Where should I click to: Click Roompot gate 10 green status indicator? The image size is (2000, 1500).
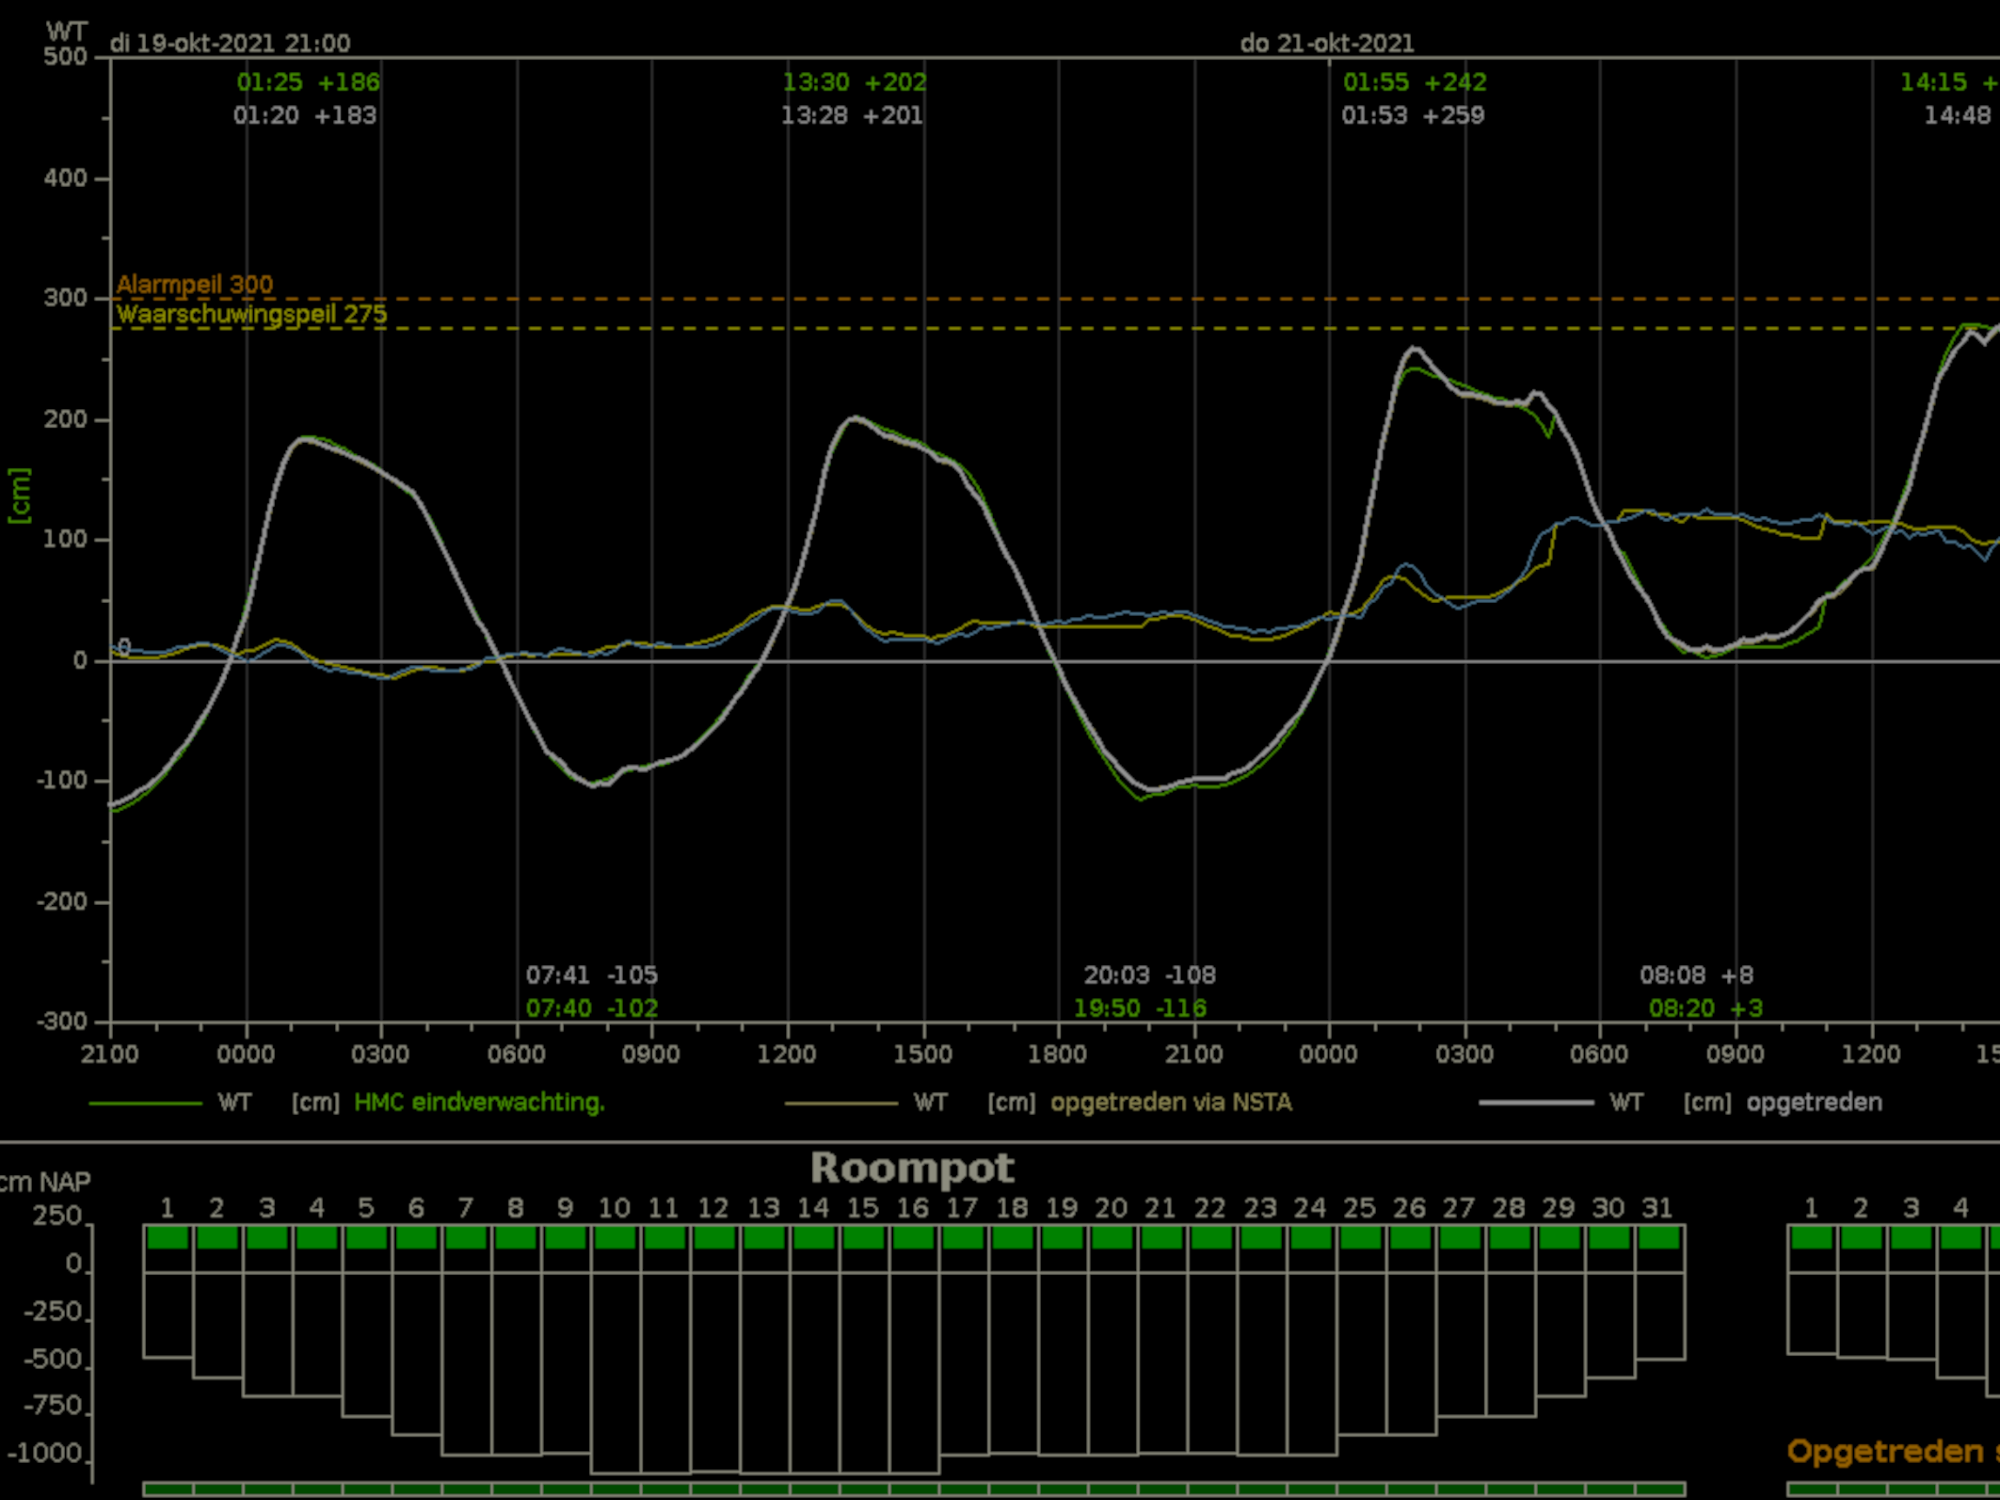615,1238
